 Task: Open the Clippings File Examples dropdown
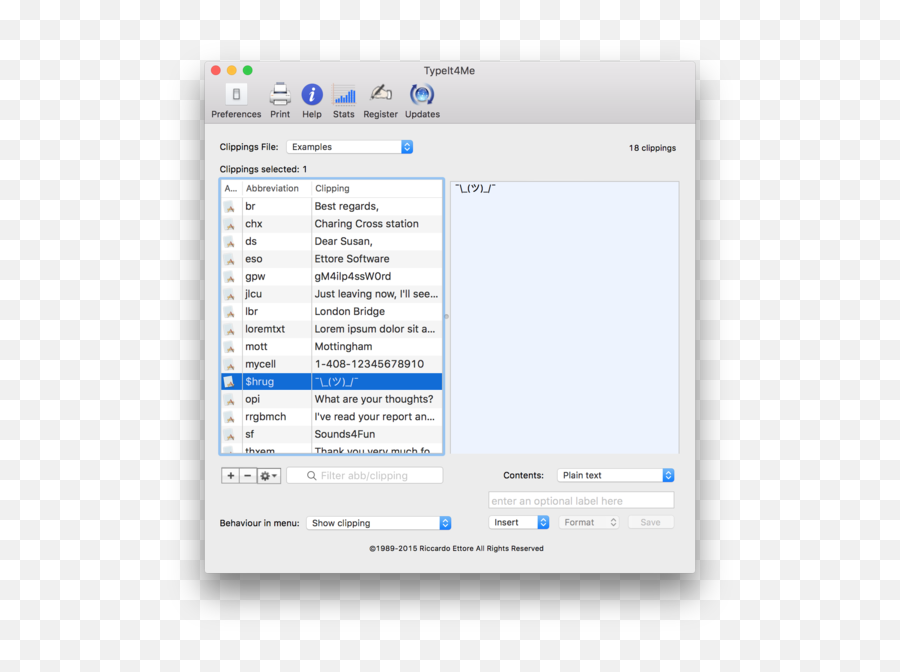click(x=350, y=147)
